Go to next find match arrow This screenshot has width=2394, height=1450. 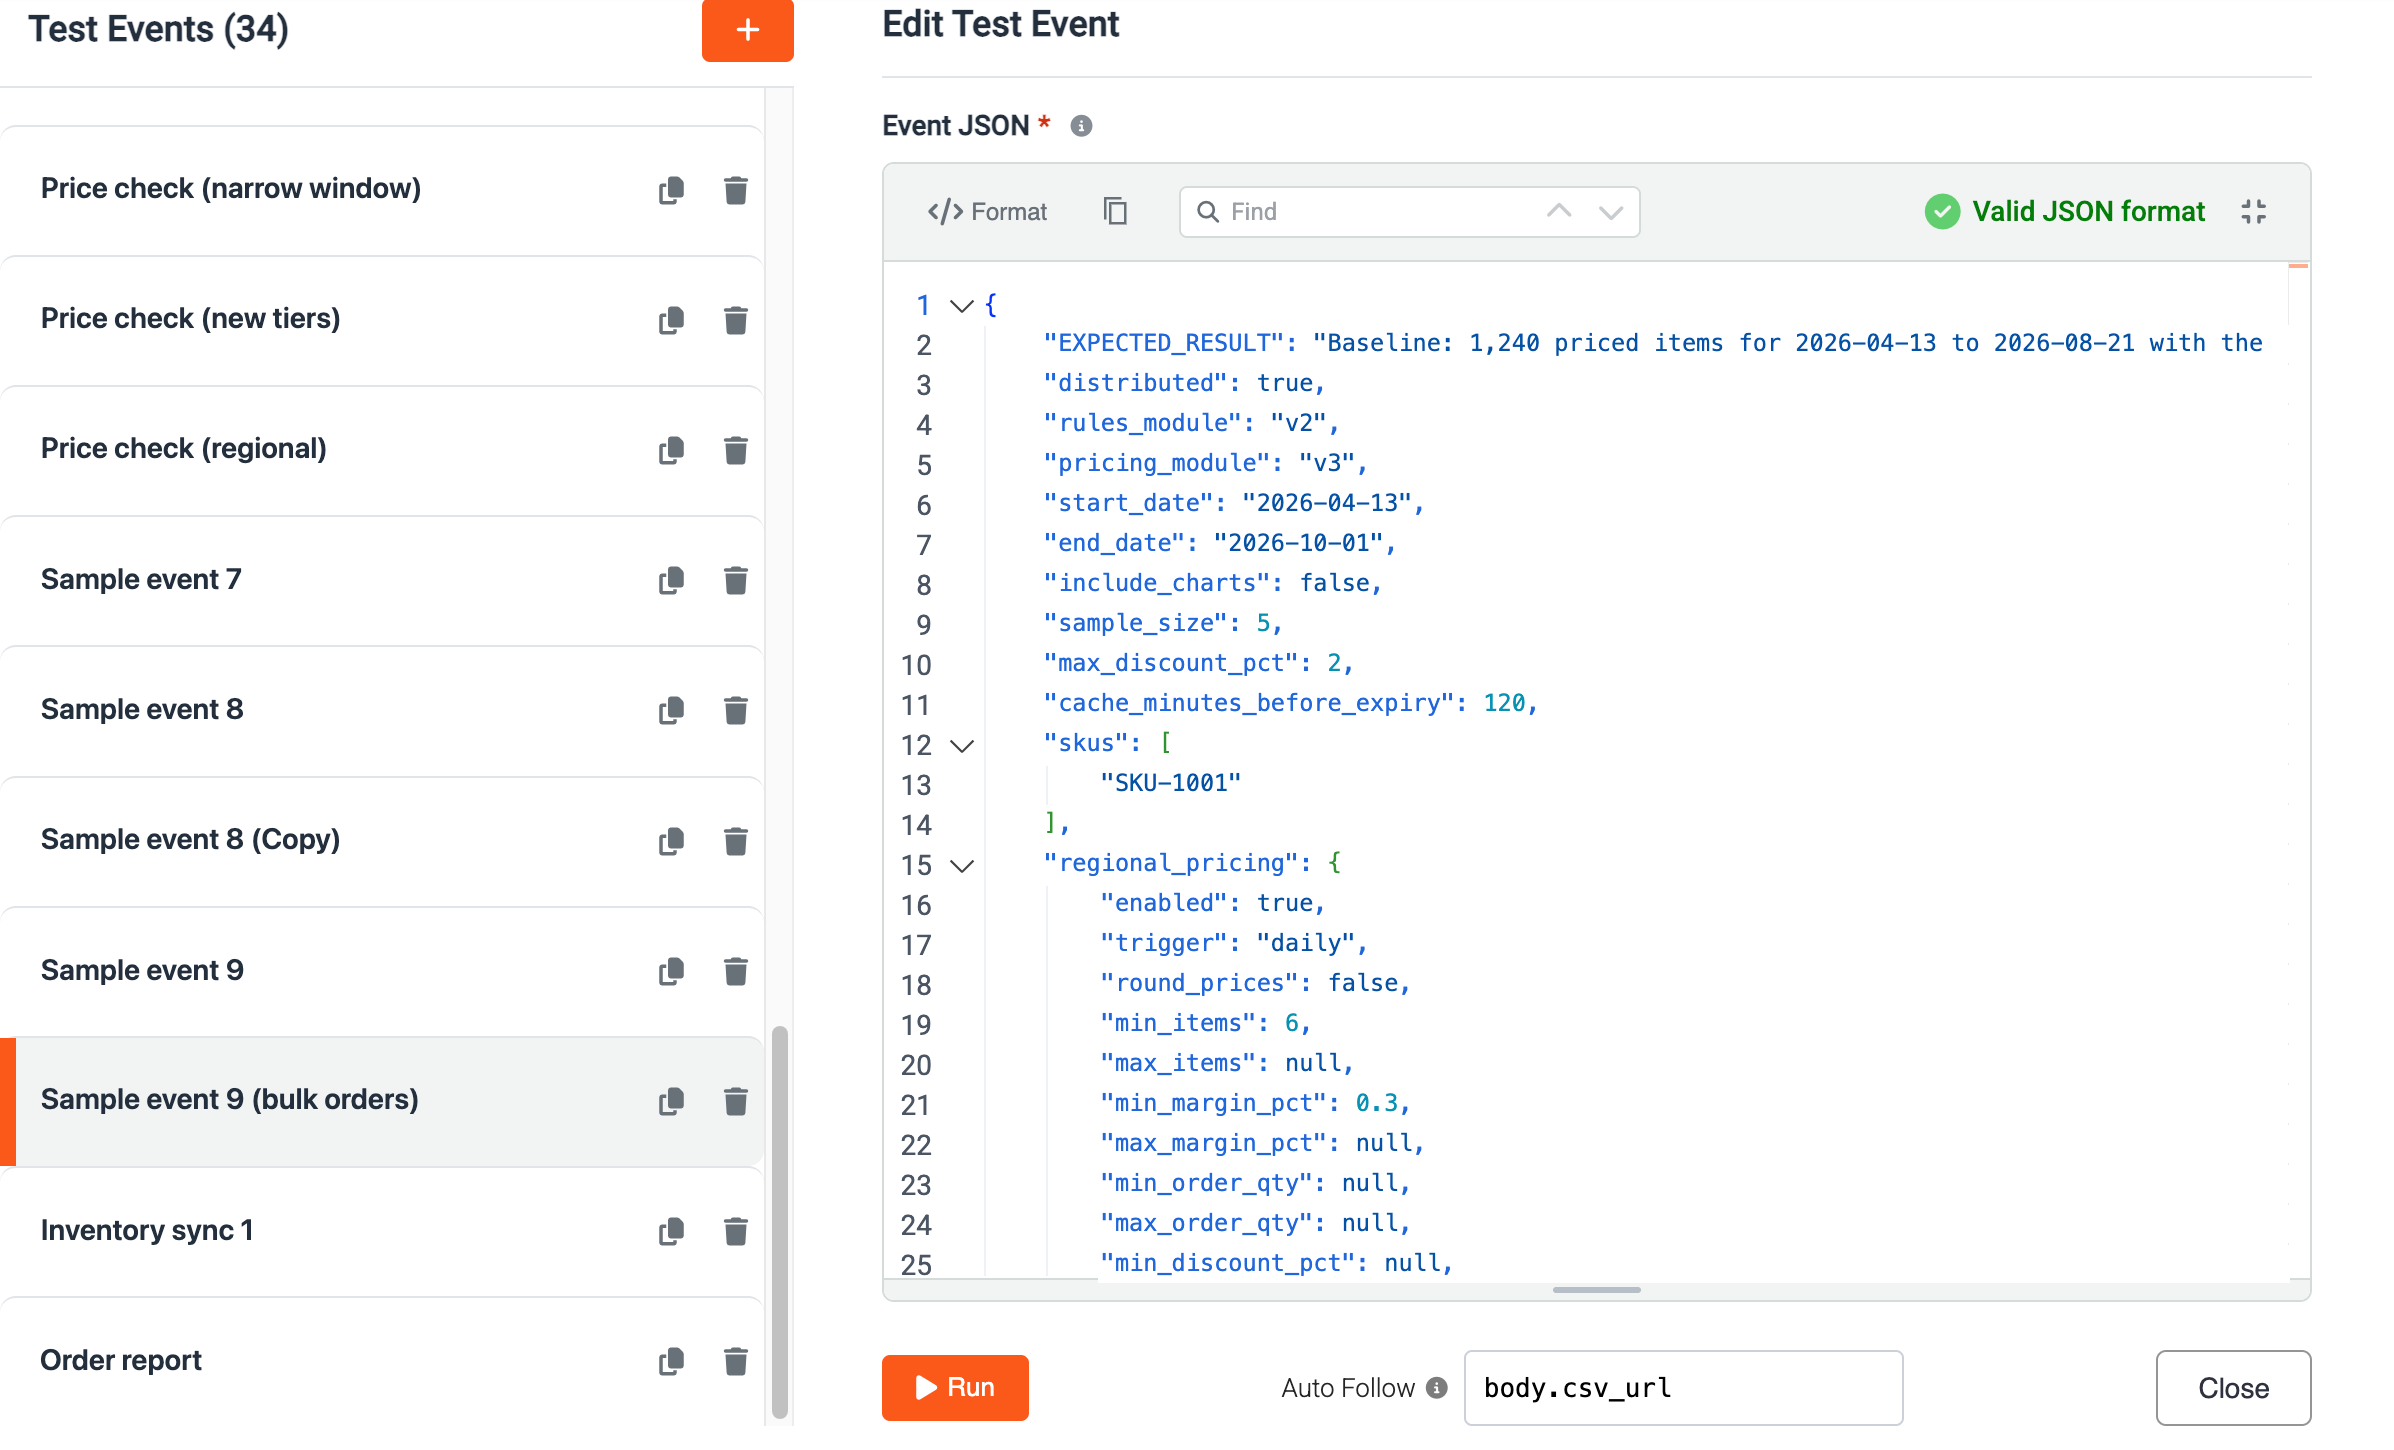pyautogui.click(x=1610, y=211)
